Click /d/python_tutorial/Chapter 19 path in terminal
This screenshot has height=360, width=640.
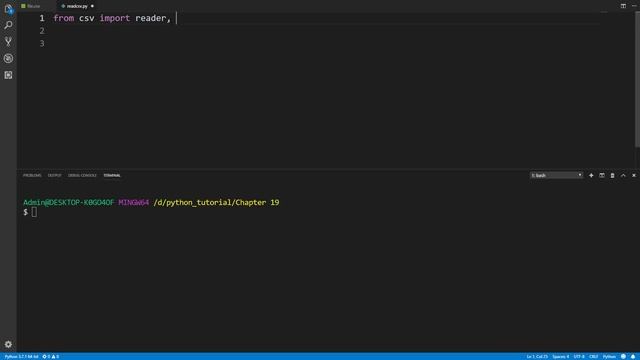point(216,202)
